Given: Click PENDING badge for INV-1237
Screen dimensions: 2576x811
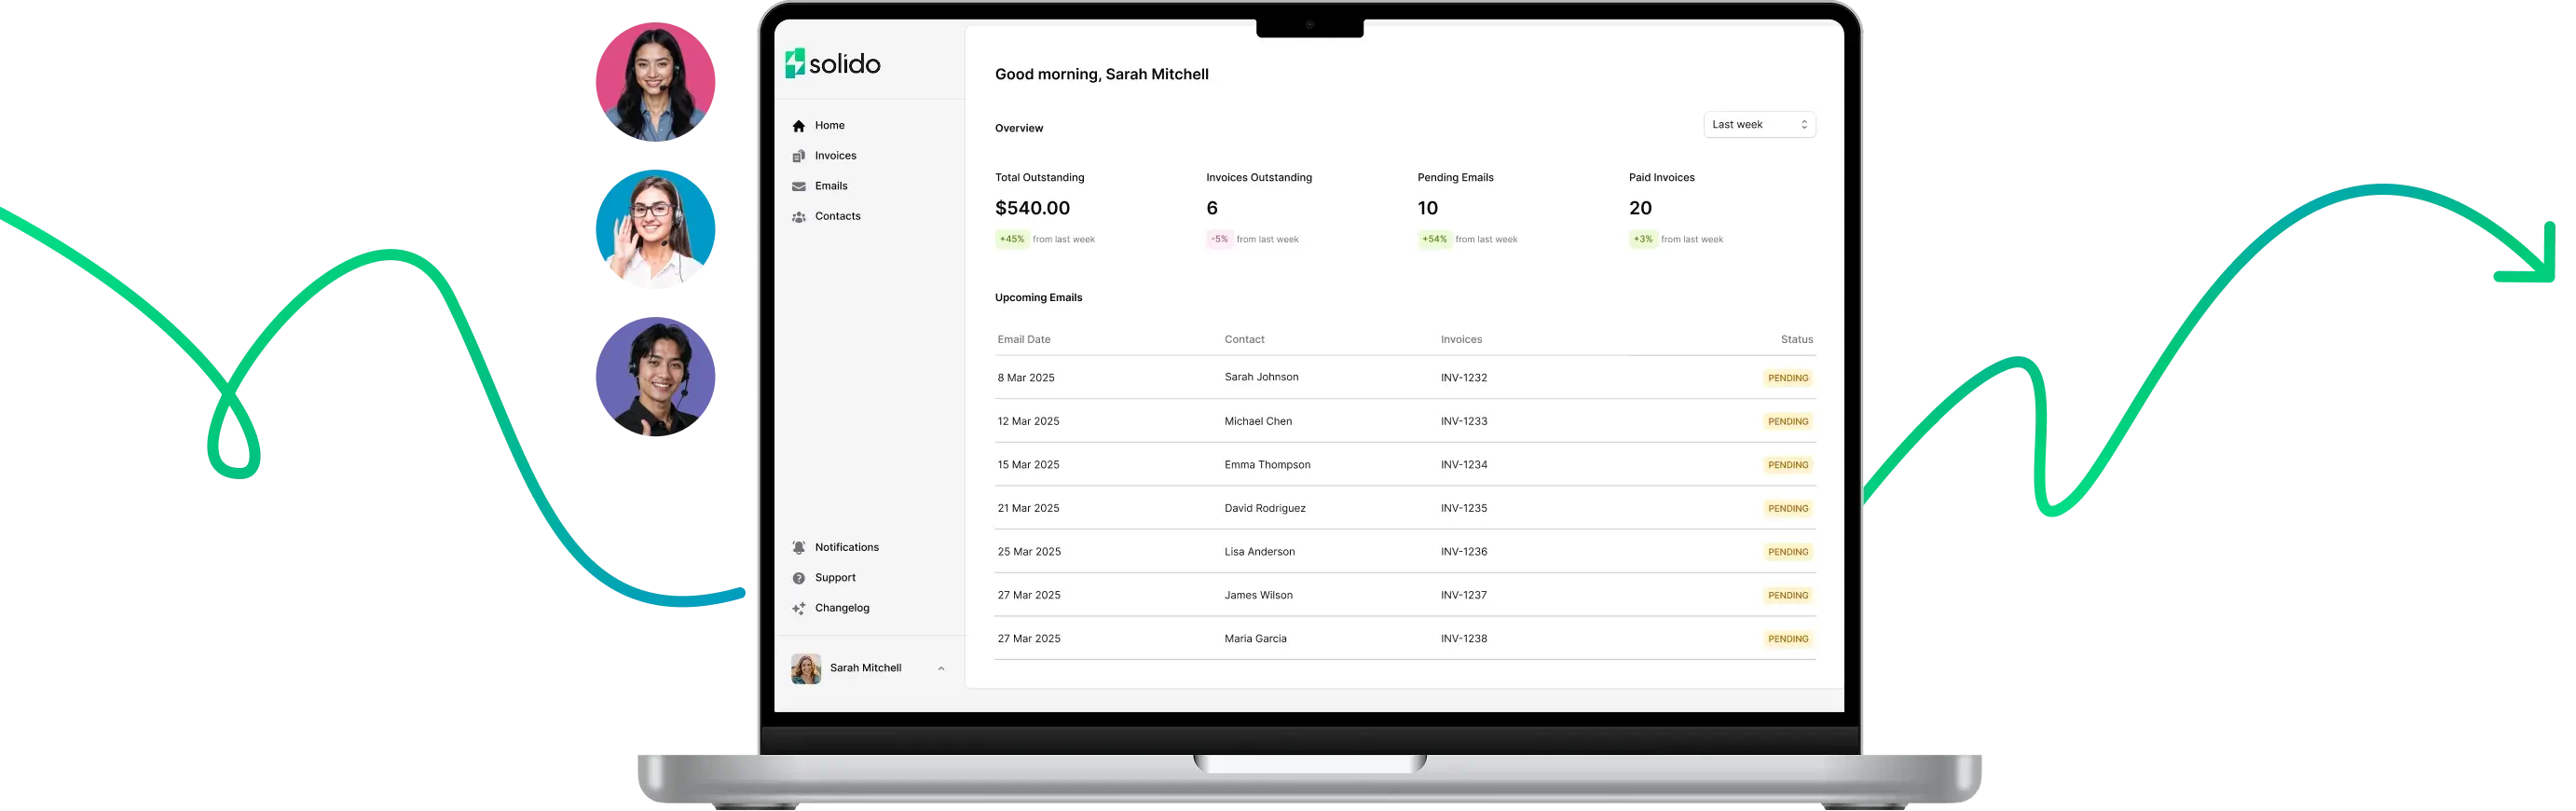Looking at the screenshot, I should pos(1787,596).
